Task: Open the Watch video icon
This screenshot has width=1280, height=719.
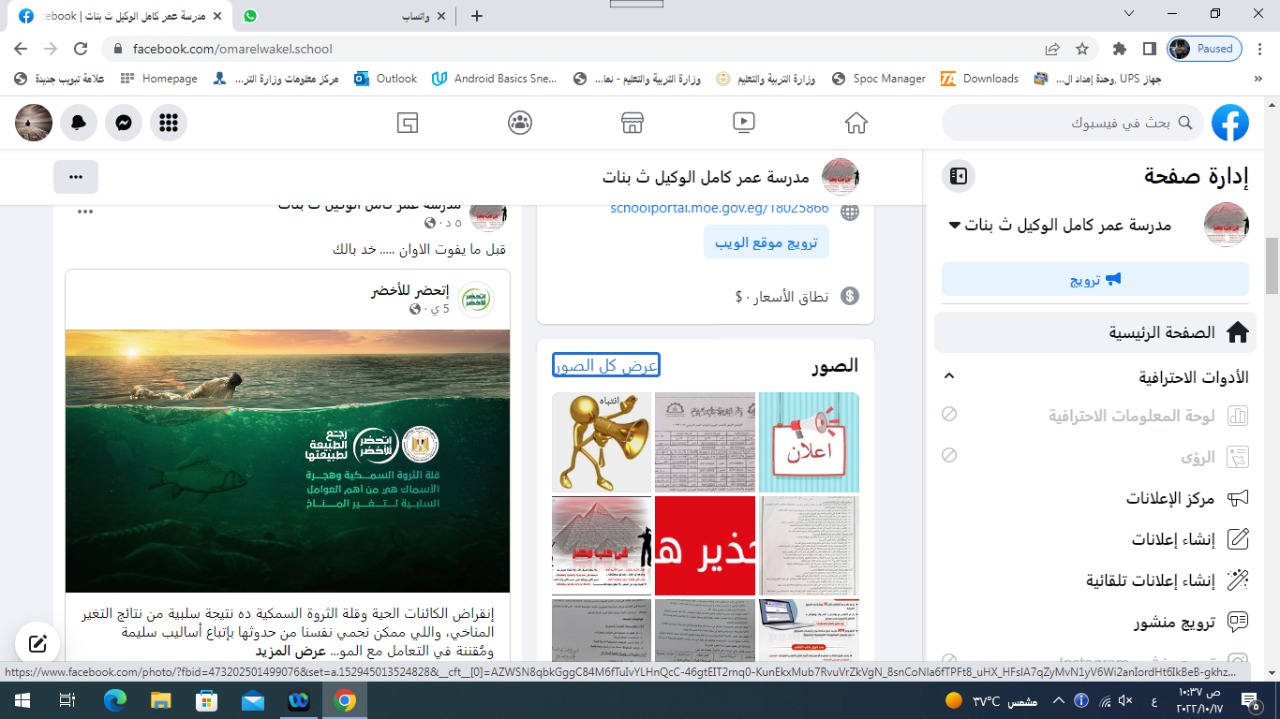Action: coord(743,123)
